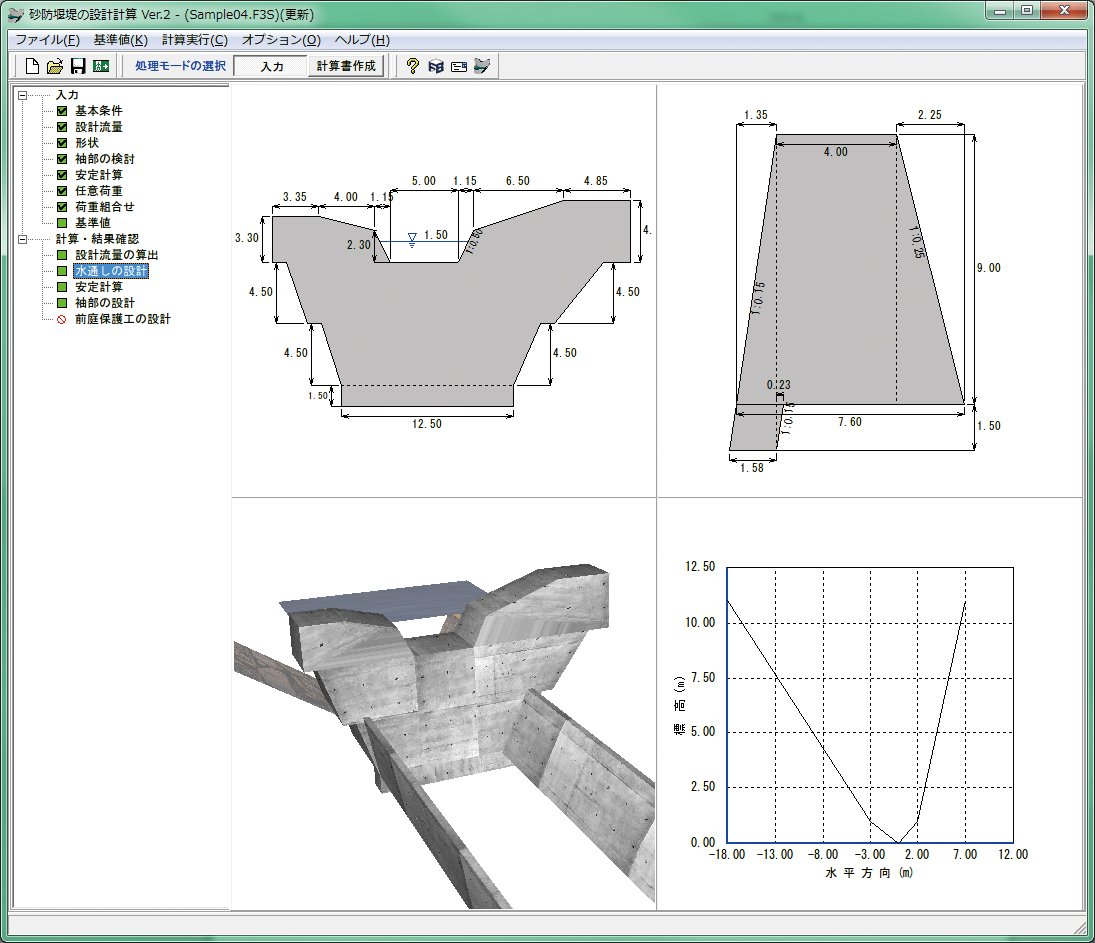
Task: Open a file with the folder icon
Action: [54, 66]
